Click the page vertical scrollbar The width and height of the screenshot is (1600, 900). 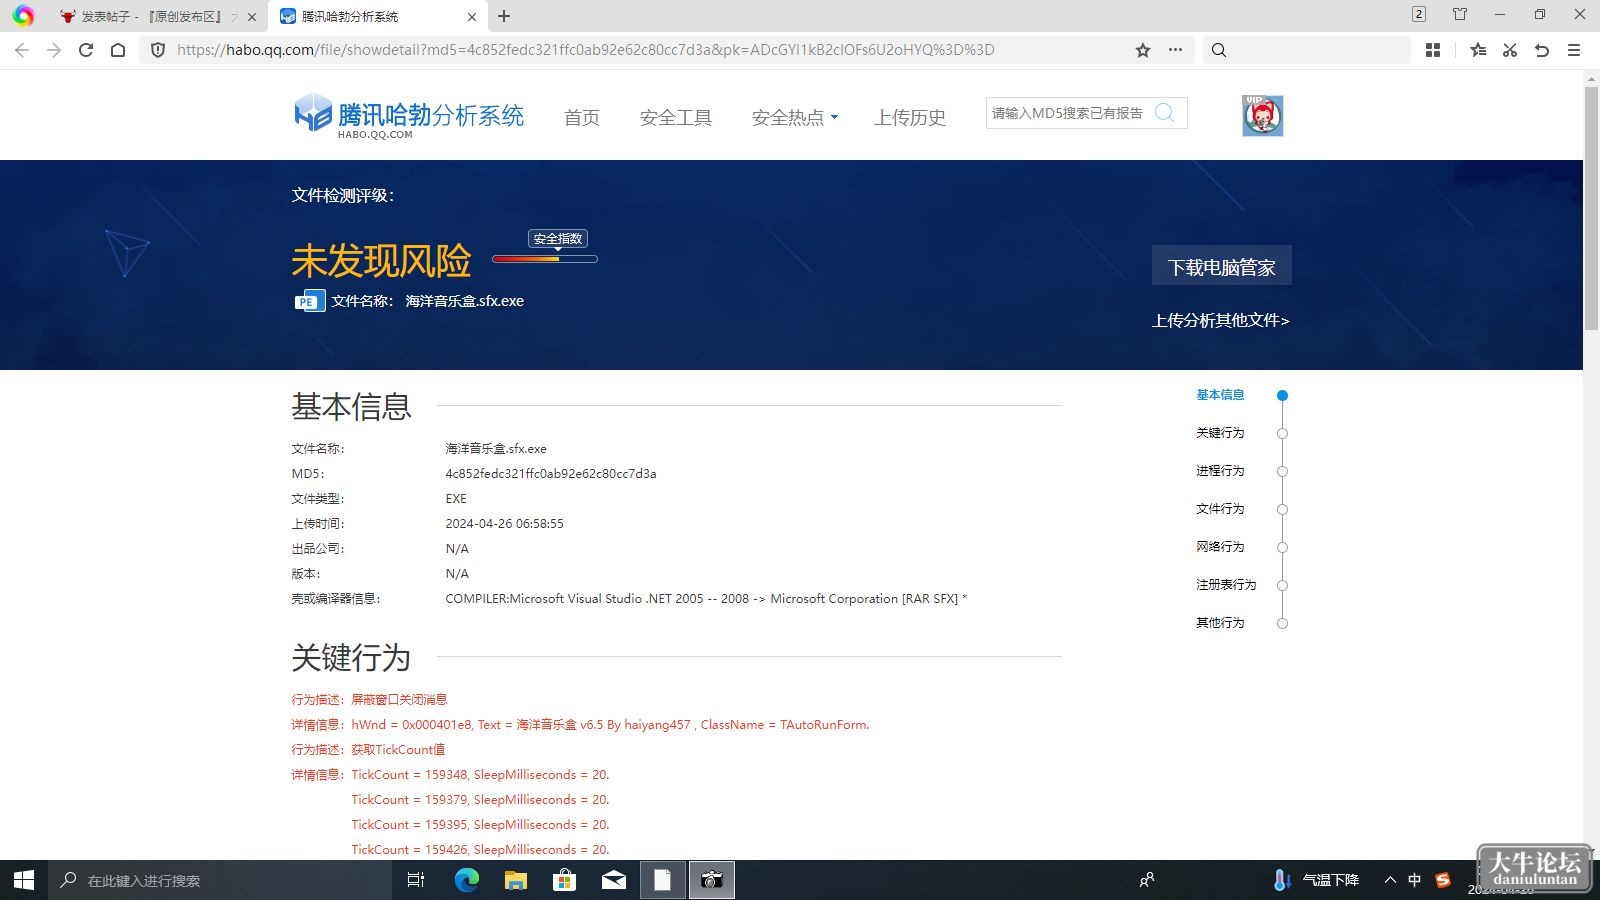tap(1591, 208)
